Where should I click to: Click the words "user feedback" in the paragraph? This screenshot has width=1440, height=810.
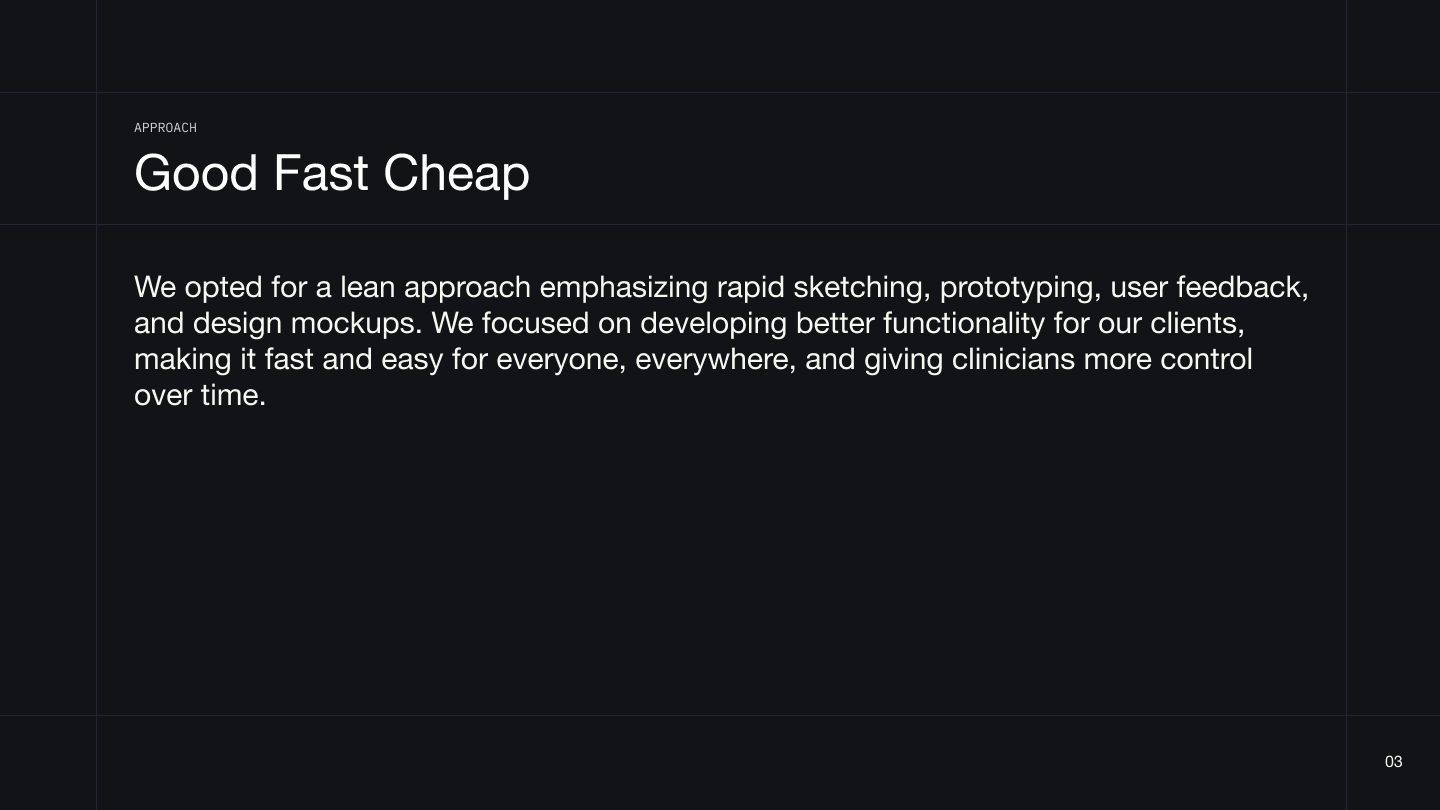click(1207, 287)
